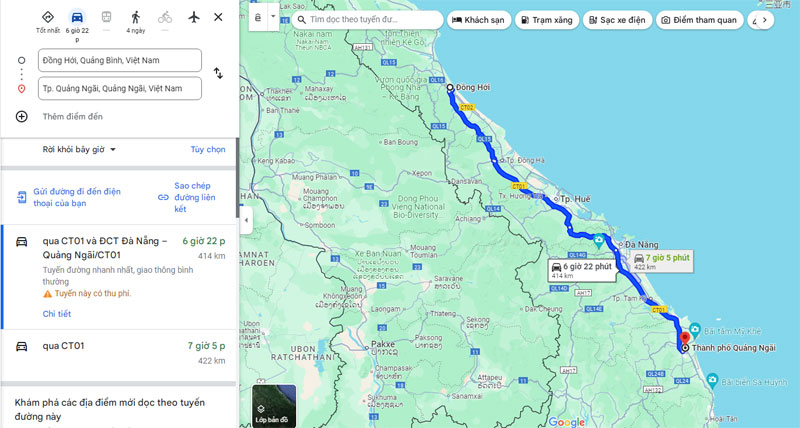The height and width of the screenshot is (428, 800).
Task: Expand the Rời khỏi bây giờ dropdown
Action: coord(80,149)
